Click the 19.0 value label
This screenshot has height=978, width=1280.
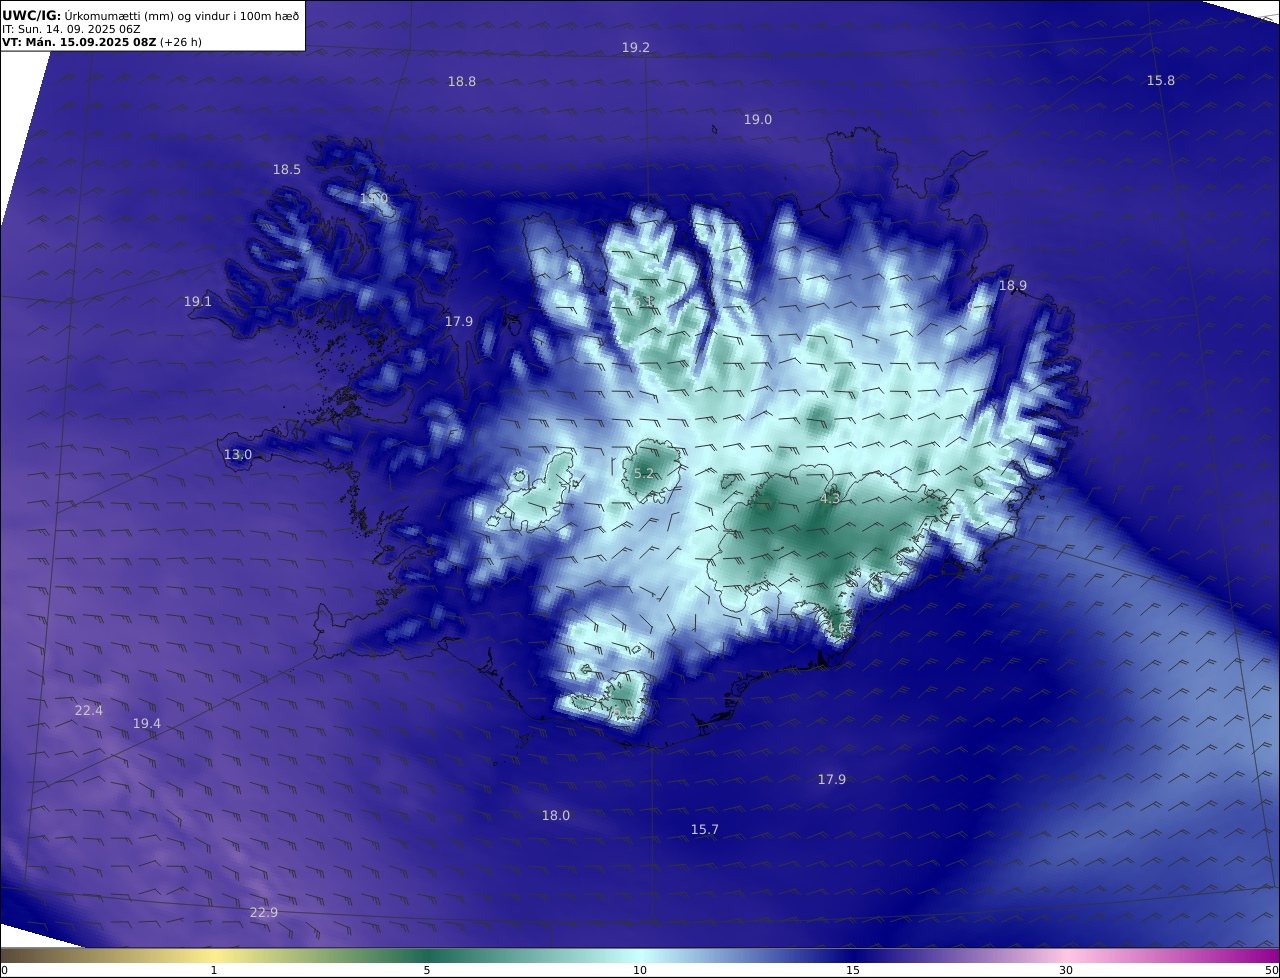[758, 119]
